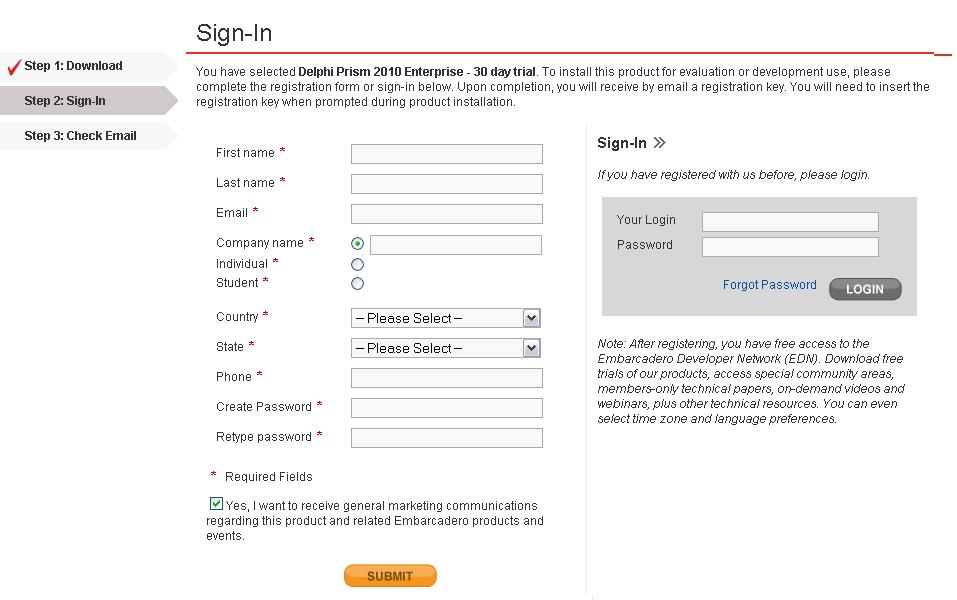
Task: Select the Email input box
Action: click(x=447, y=214)
